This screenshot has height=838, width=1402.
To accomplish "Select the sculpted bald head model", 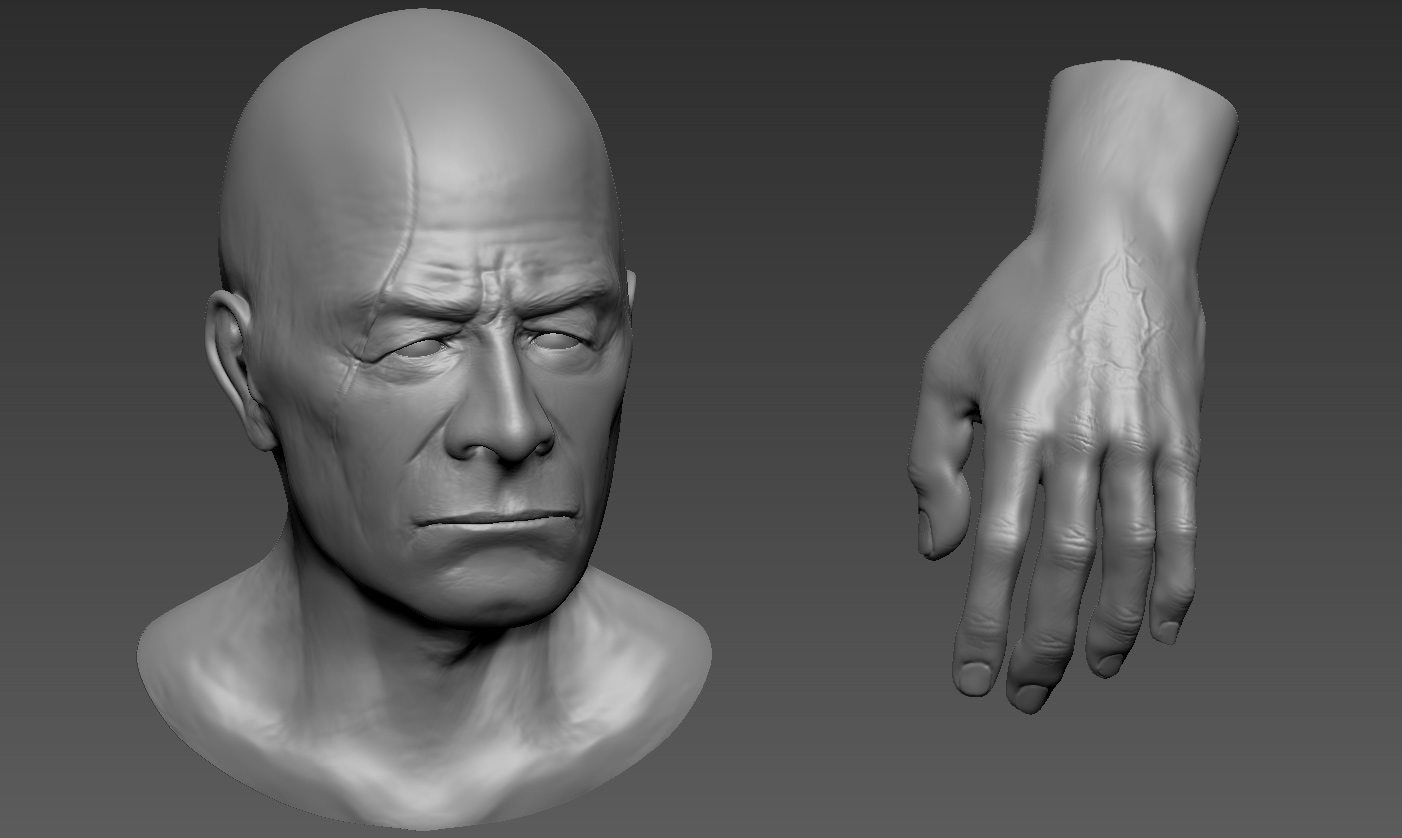I will coord(425,420).
